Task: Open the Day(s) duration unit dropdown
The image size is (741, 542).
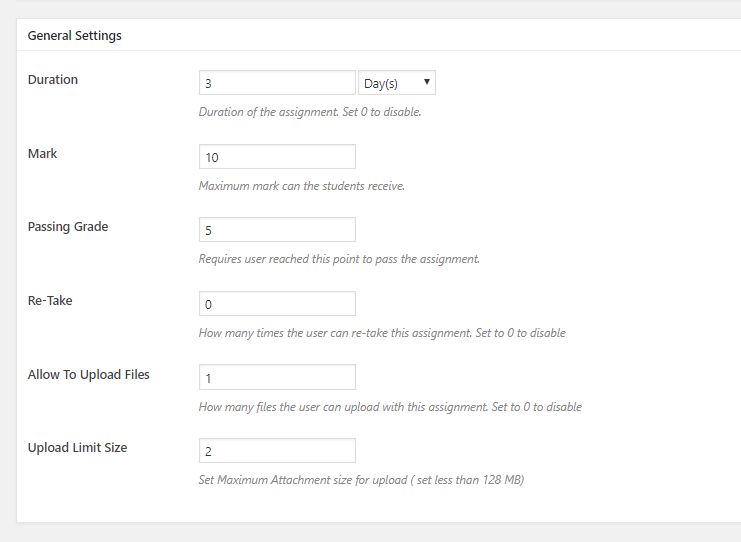Action: [396, 83]
